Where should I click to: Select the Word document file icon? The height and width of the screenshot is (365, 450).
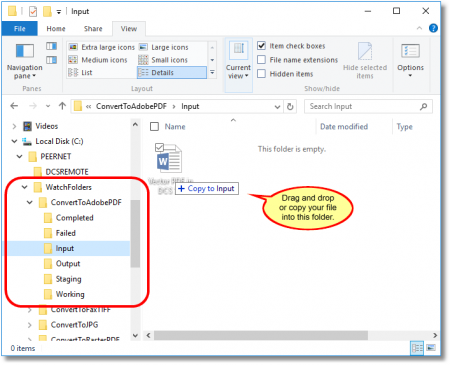click(x=169, y=158)
